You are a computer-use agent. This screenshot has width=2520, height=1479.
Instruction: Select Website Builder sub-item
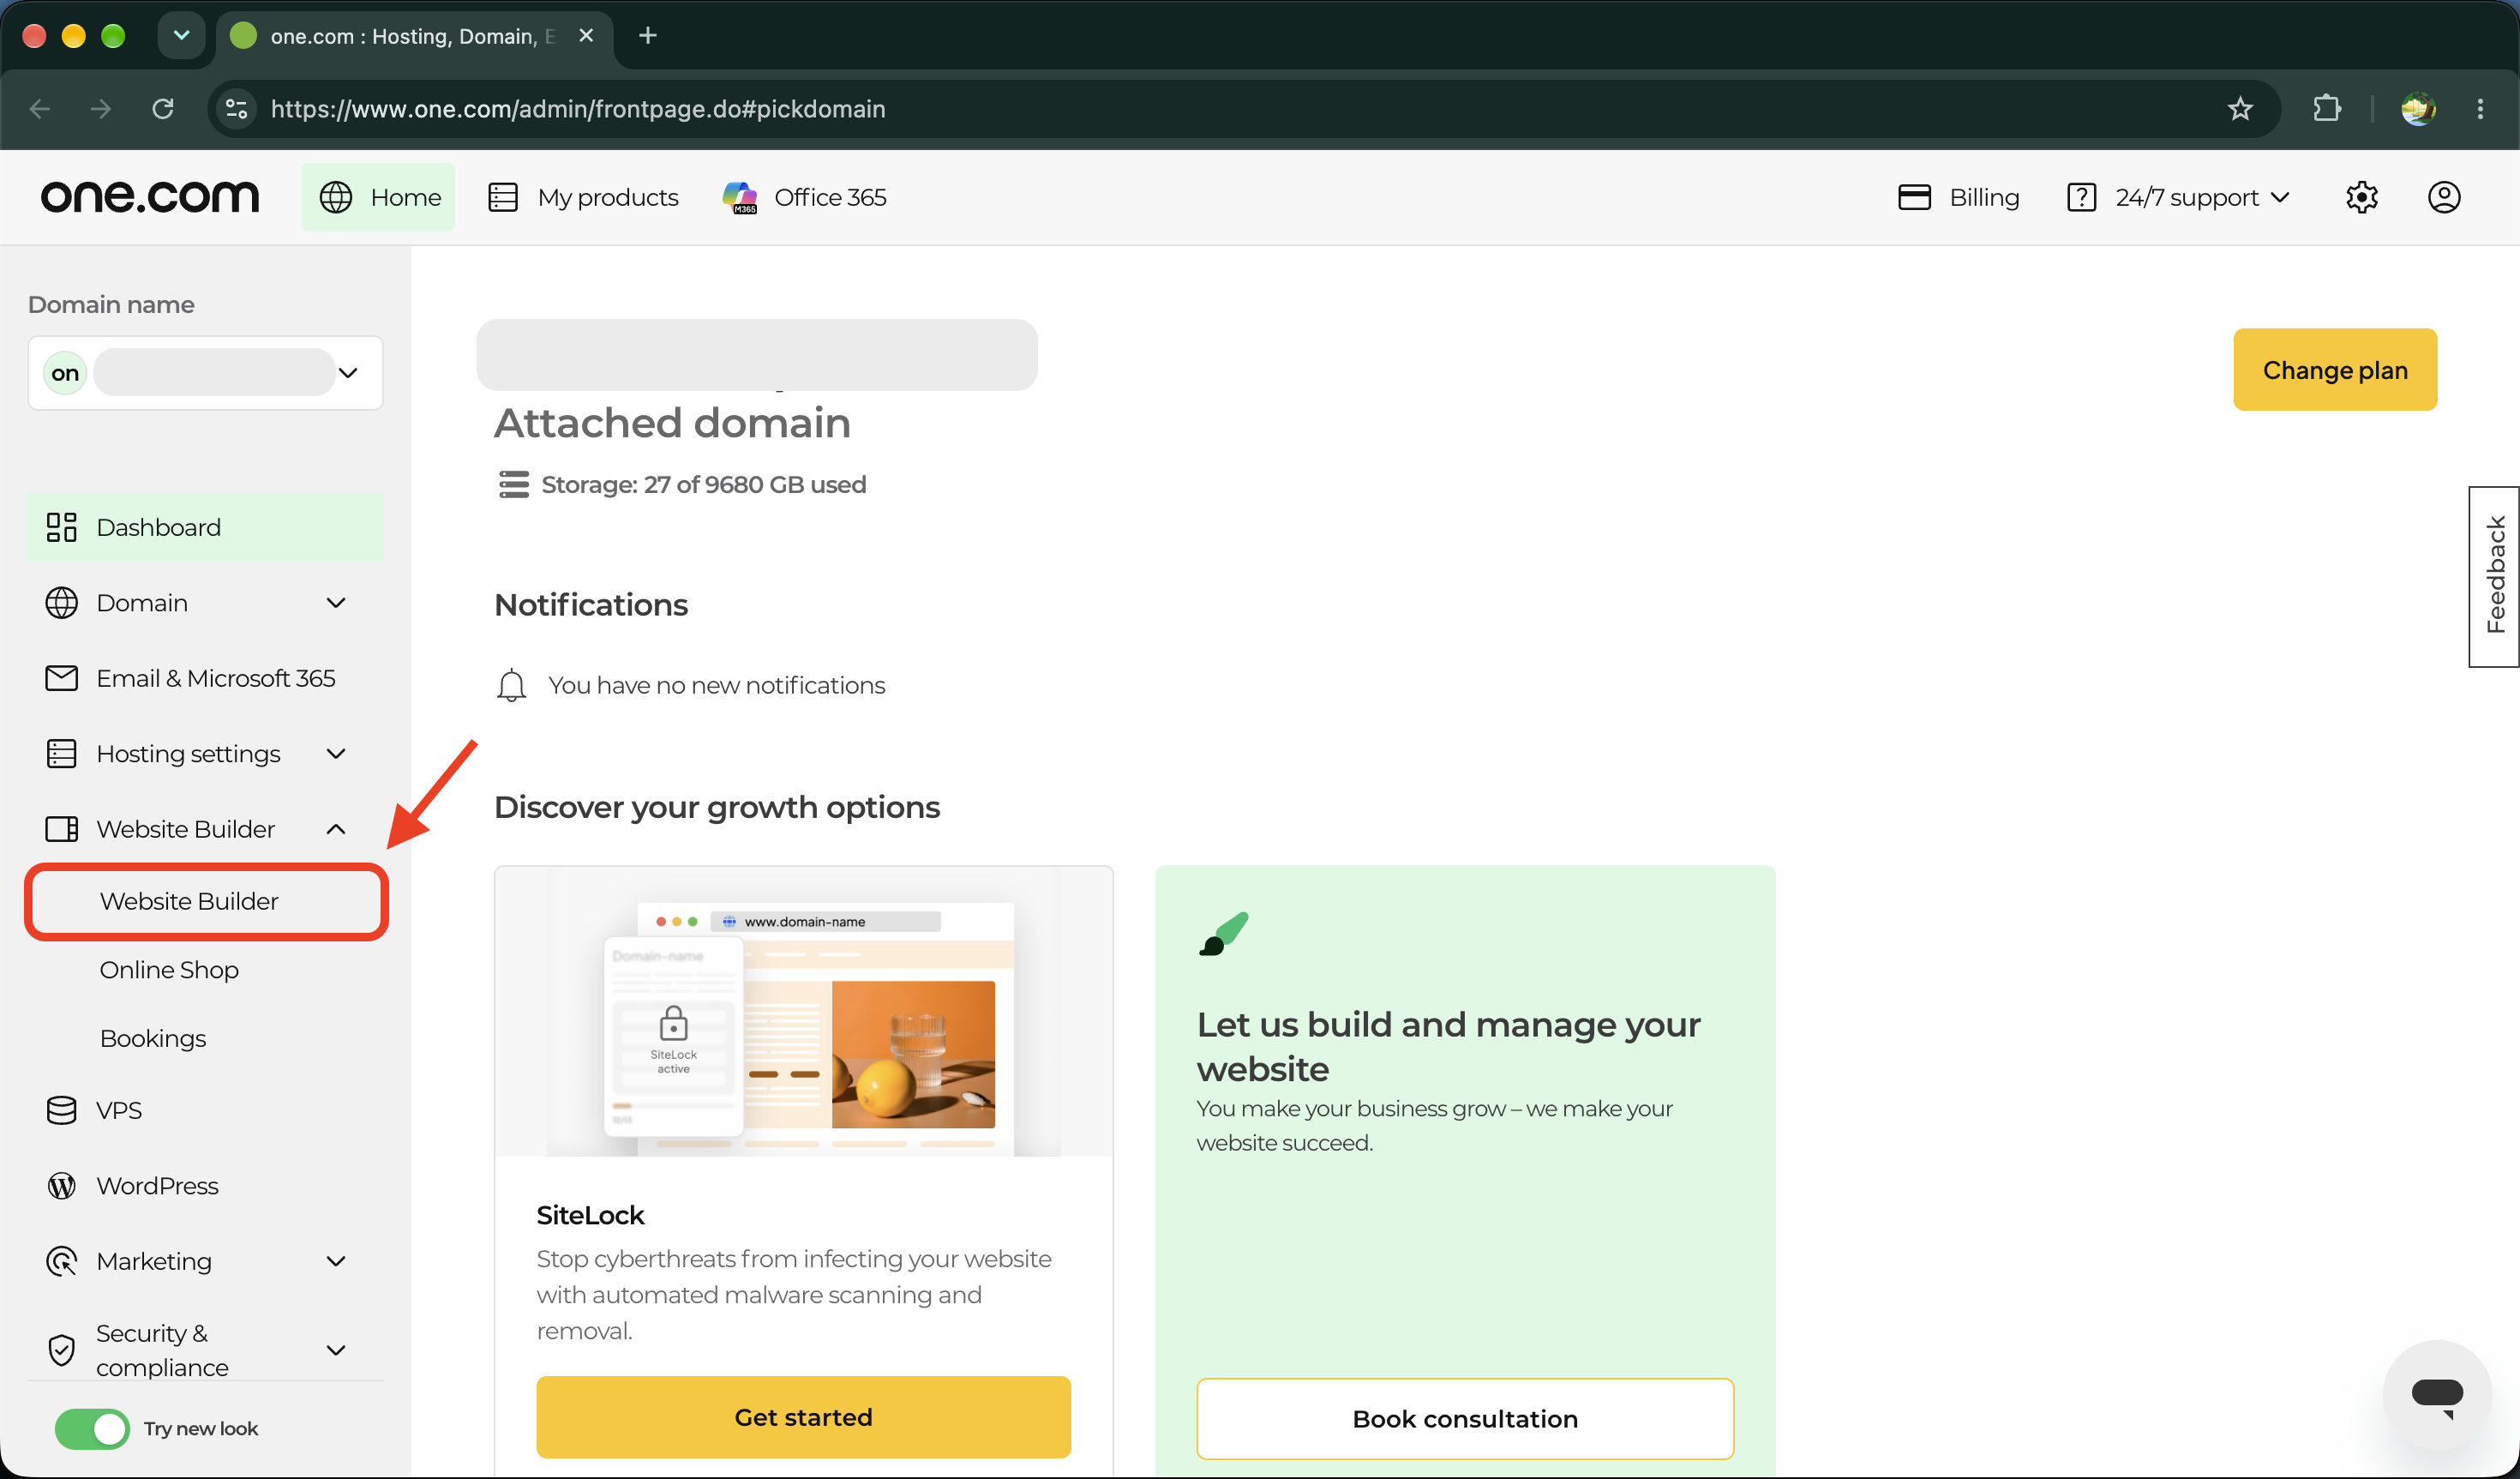(206, 901)
